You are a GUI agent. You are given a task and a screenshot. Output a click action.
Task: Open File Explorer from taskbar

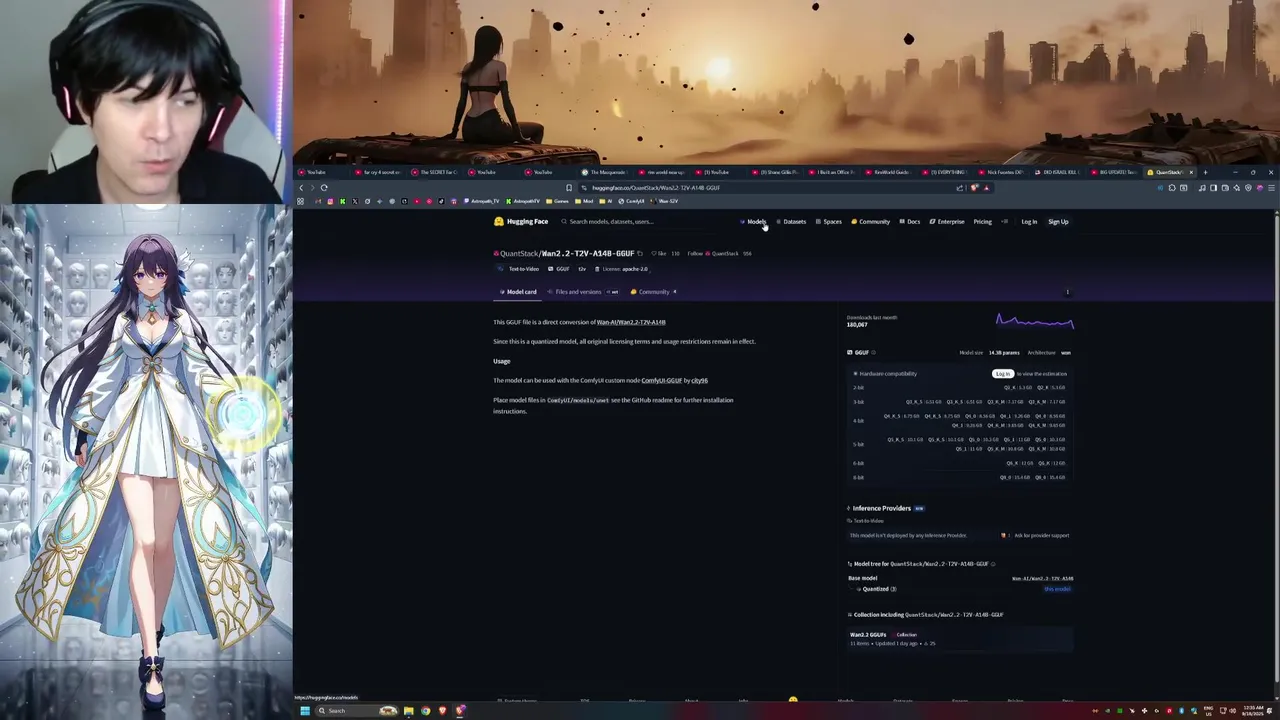(x=408, y=711)
